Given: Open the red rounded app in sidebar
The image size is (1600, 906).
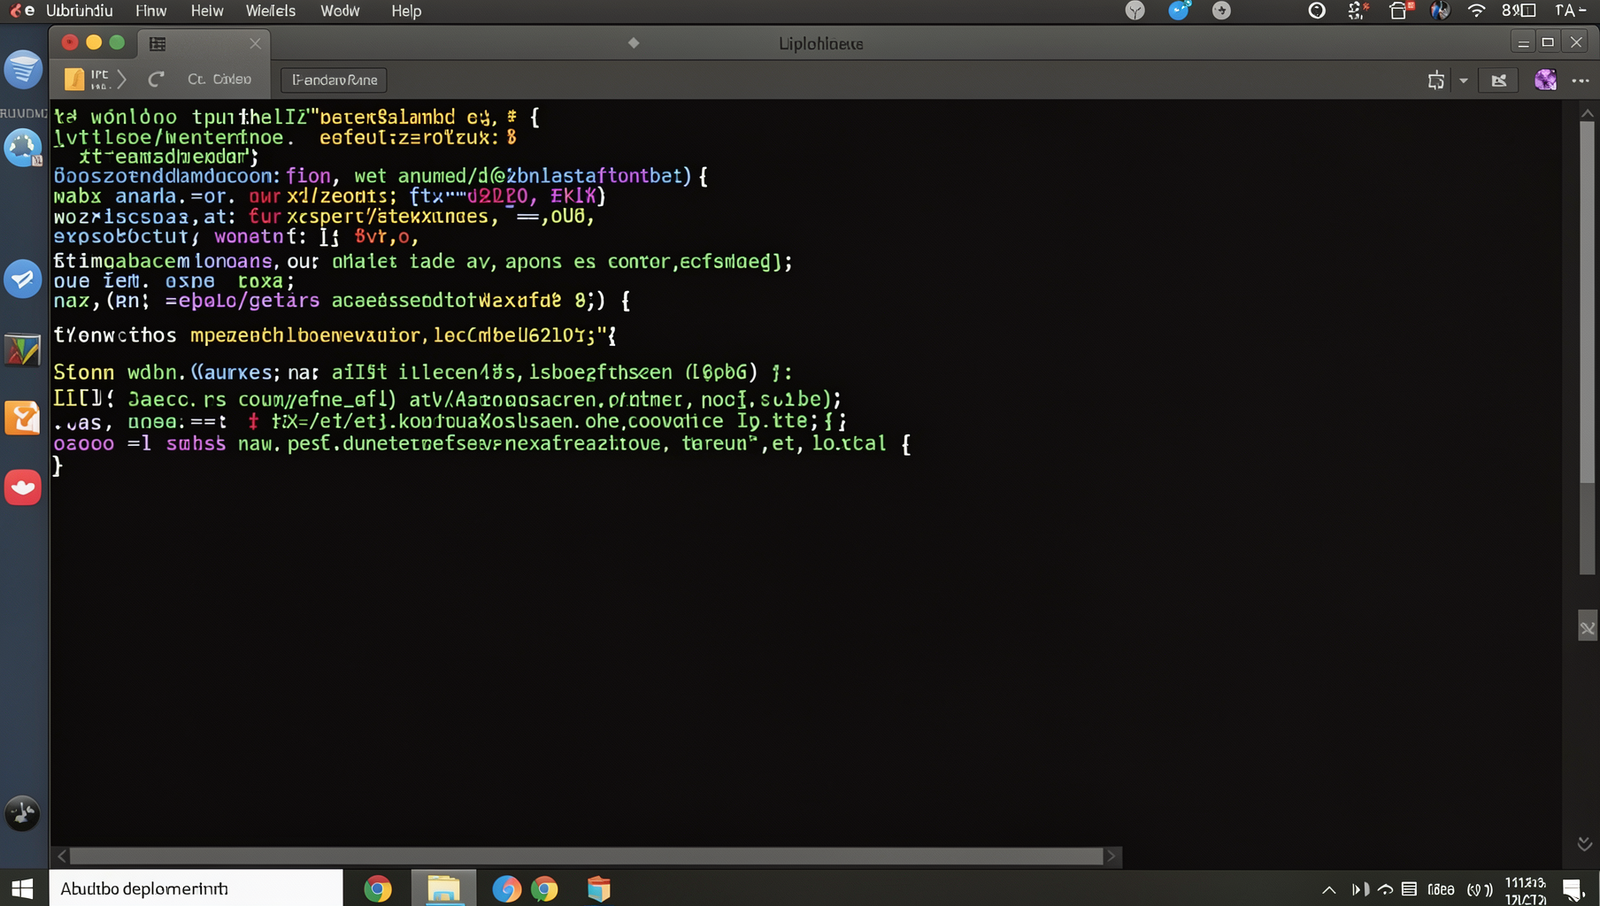Looking at the screenshot, I should click(22, 487).
